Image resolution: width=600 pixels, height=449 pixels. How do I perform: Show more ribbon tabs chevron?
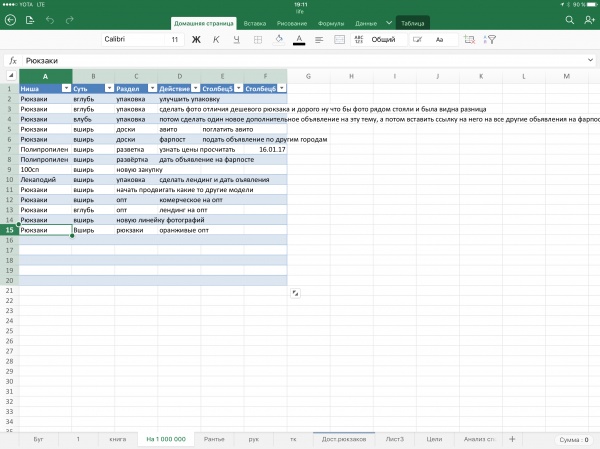389,23
